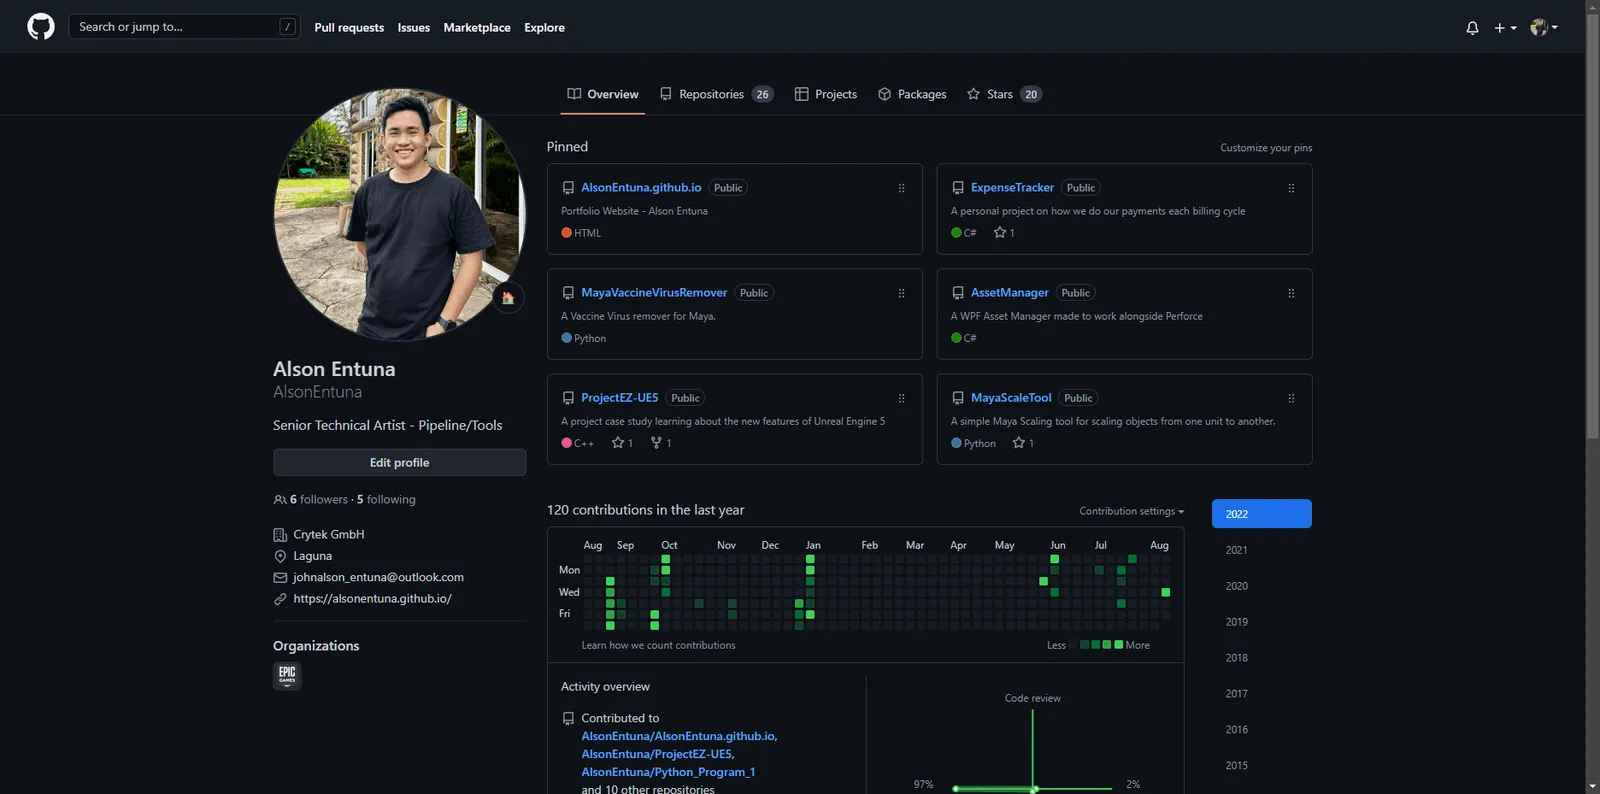Click the Edit profile button
Viewport: 1600px width, 794px height.
point(399,462)
